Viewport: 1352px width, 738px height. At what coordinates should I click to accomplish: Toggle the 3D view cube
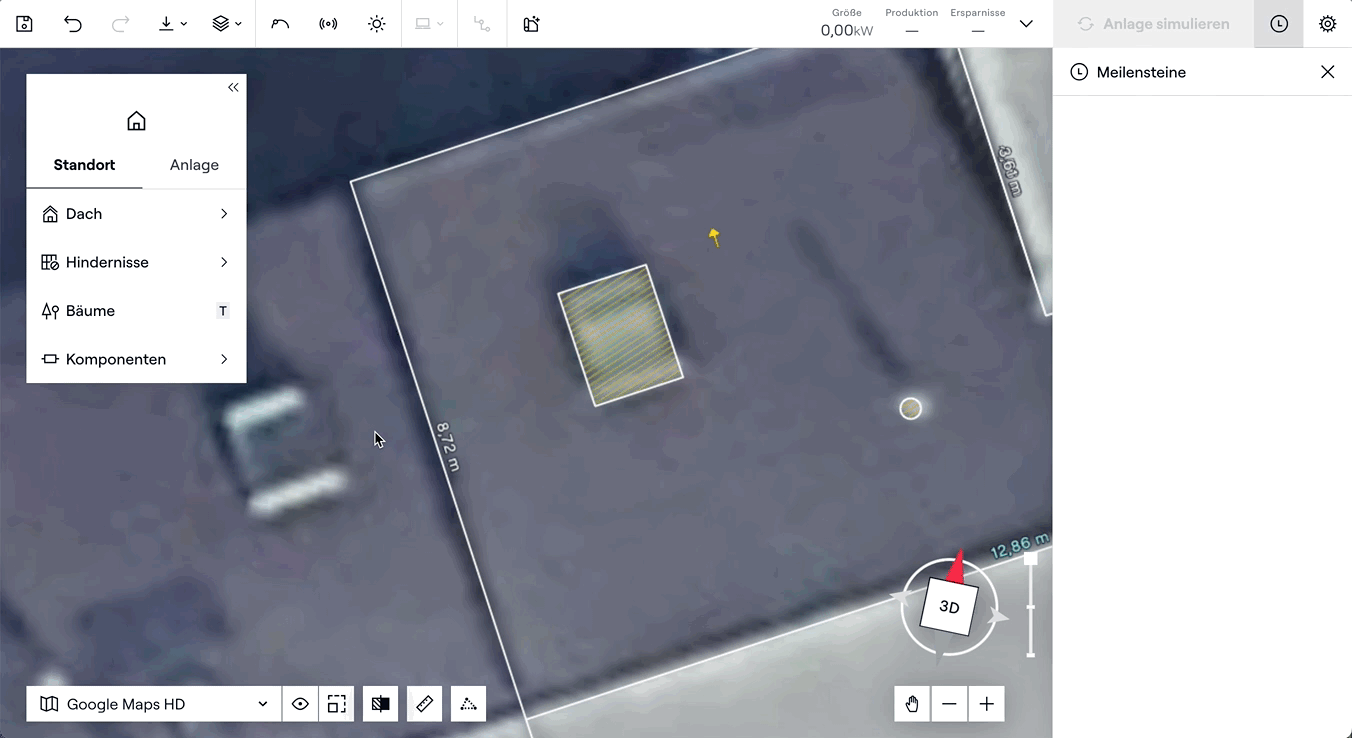(948, 607)
